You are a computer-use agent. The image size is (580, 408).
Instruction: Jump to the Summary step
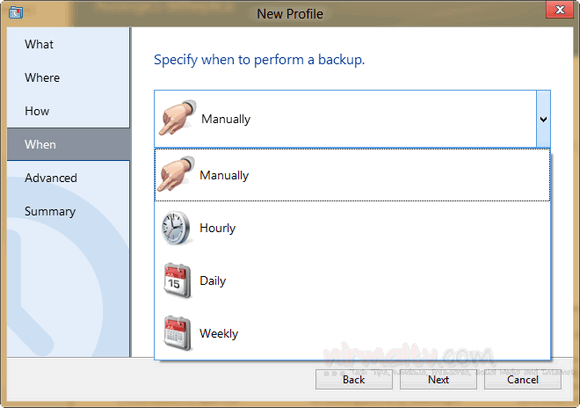tap(50, 211)
